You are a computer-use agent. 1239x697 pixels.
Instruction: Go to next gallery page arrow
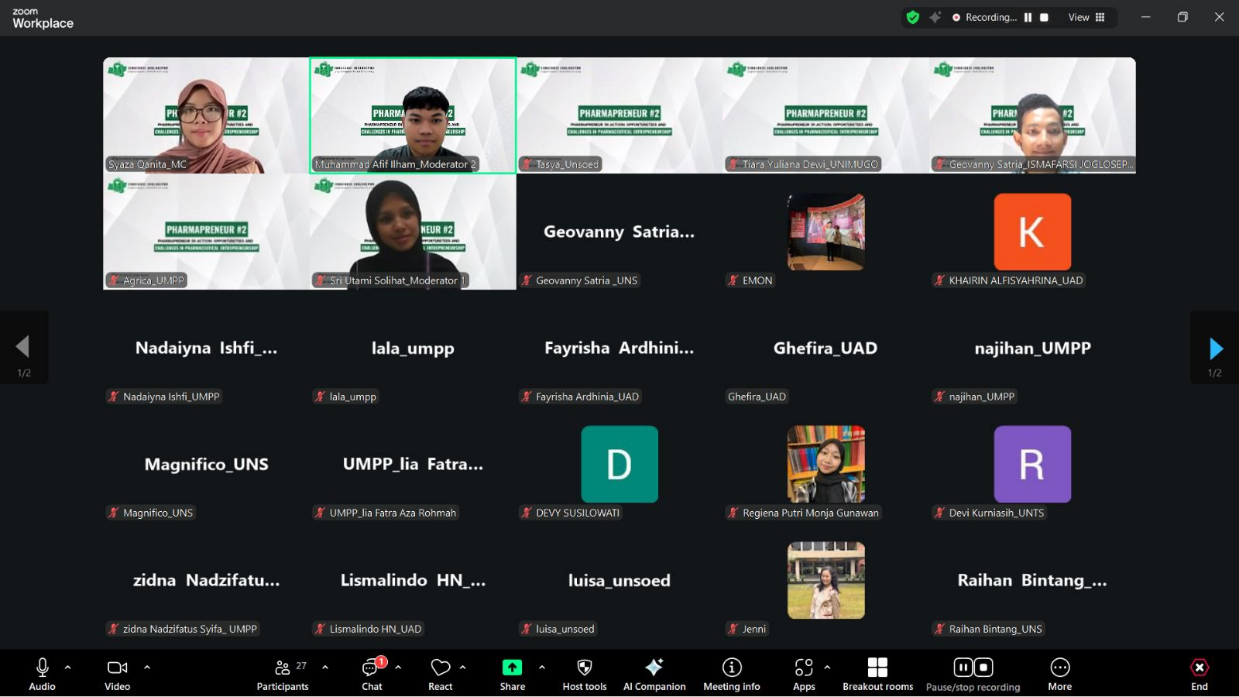click(1215, 348)
